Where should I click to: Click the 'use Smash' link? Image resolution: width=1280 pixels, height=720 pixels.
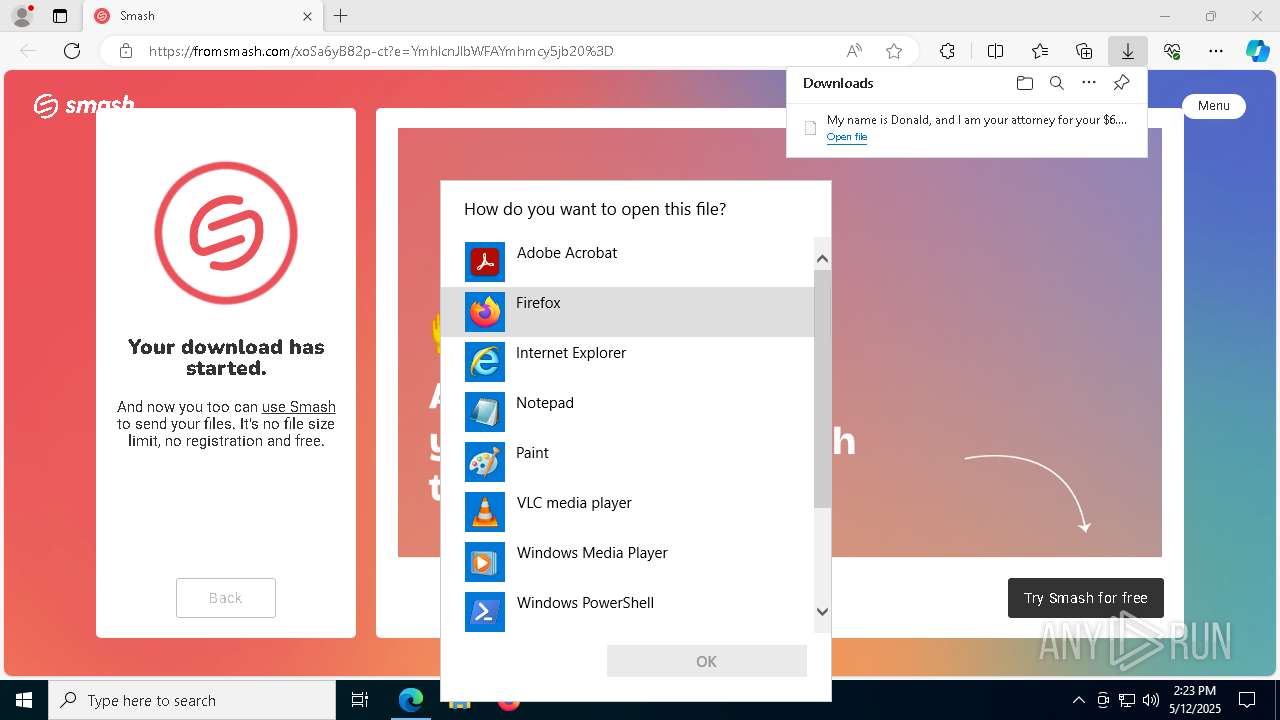click(x=298, y=407)
